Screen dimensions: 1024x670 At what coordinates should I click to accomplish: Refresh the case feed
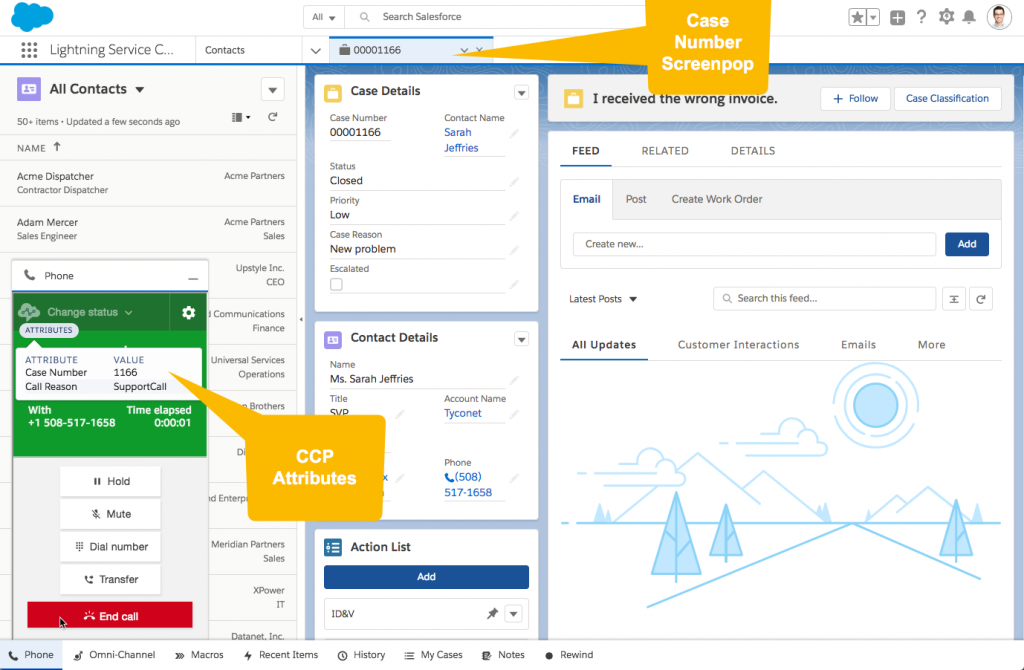pyautogui.click(x=980, y=299)
